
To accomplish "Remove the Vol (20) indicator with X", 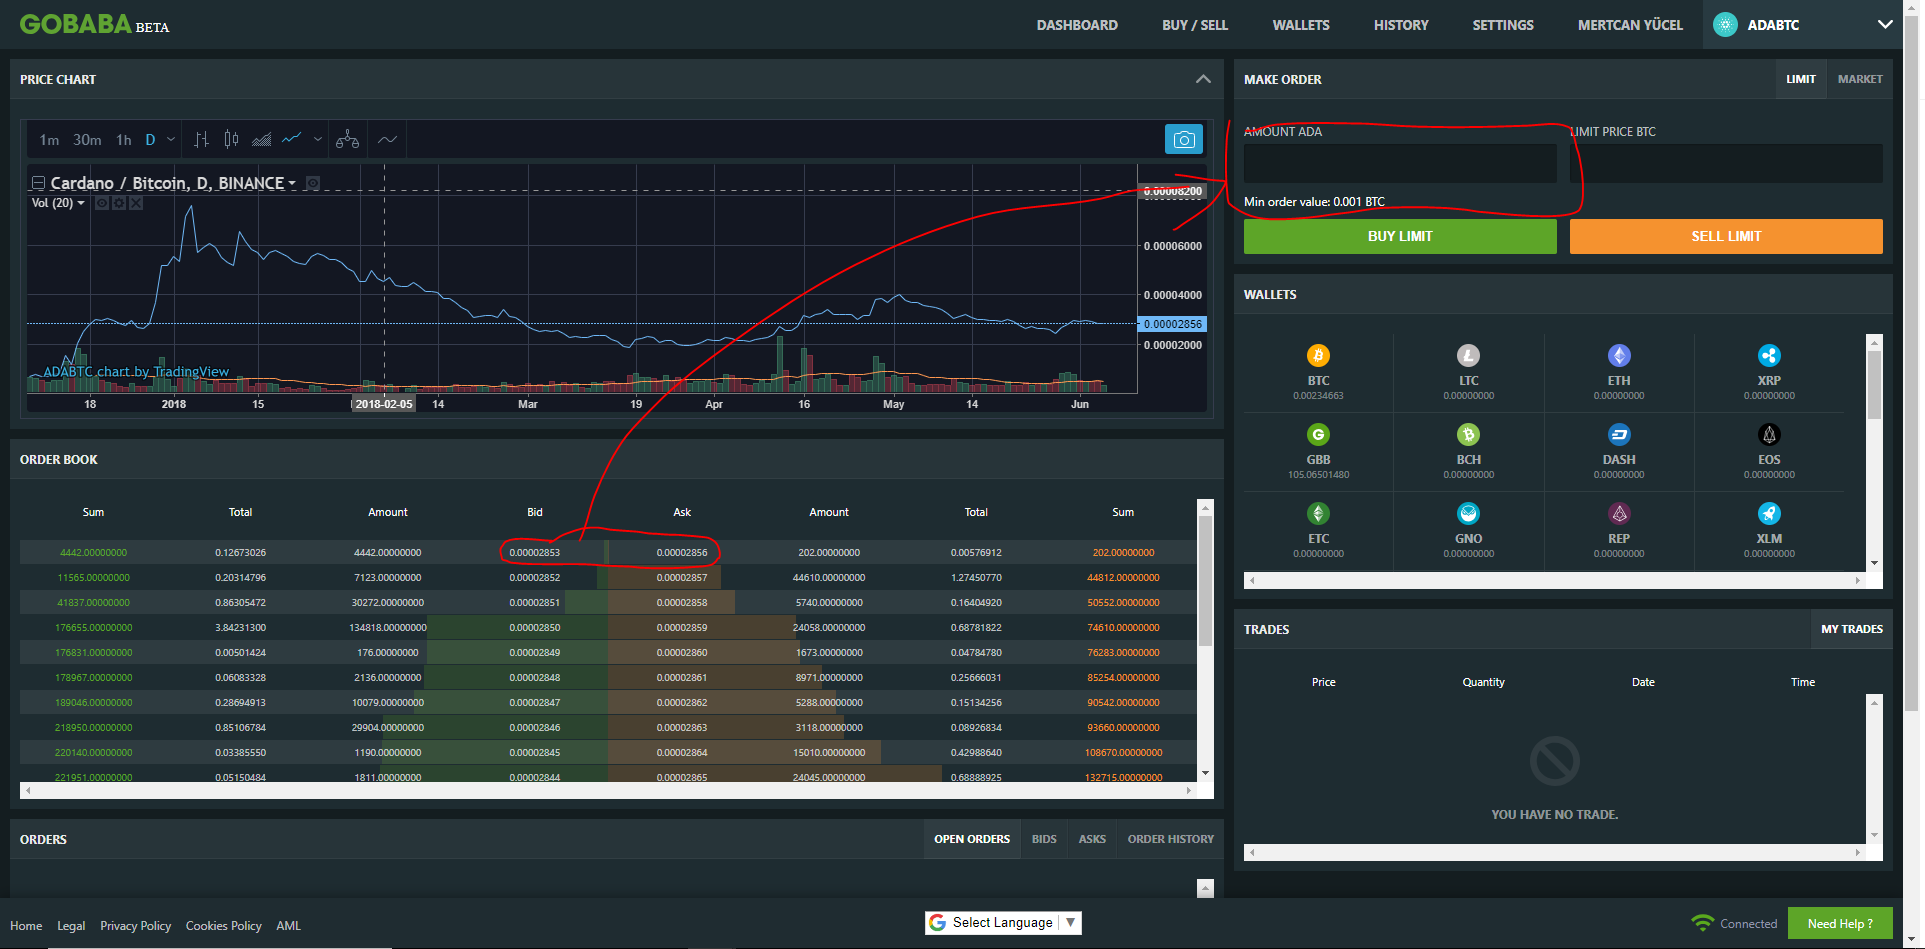I will click(x=136, y=203).
